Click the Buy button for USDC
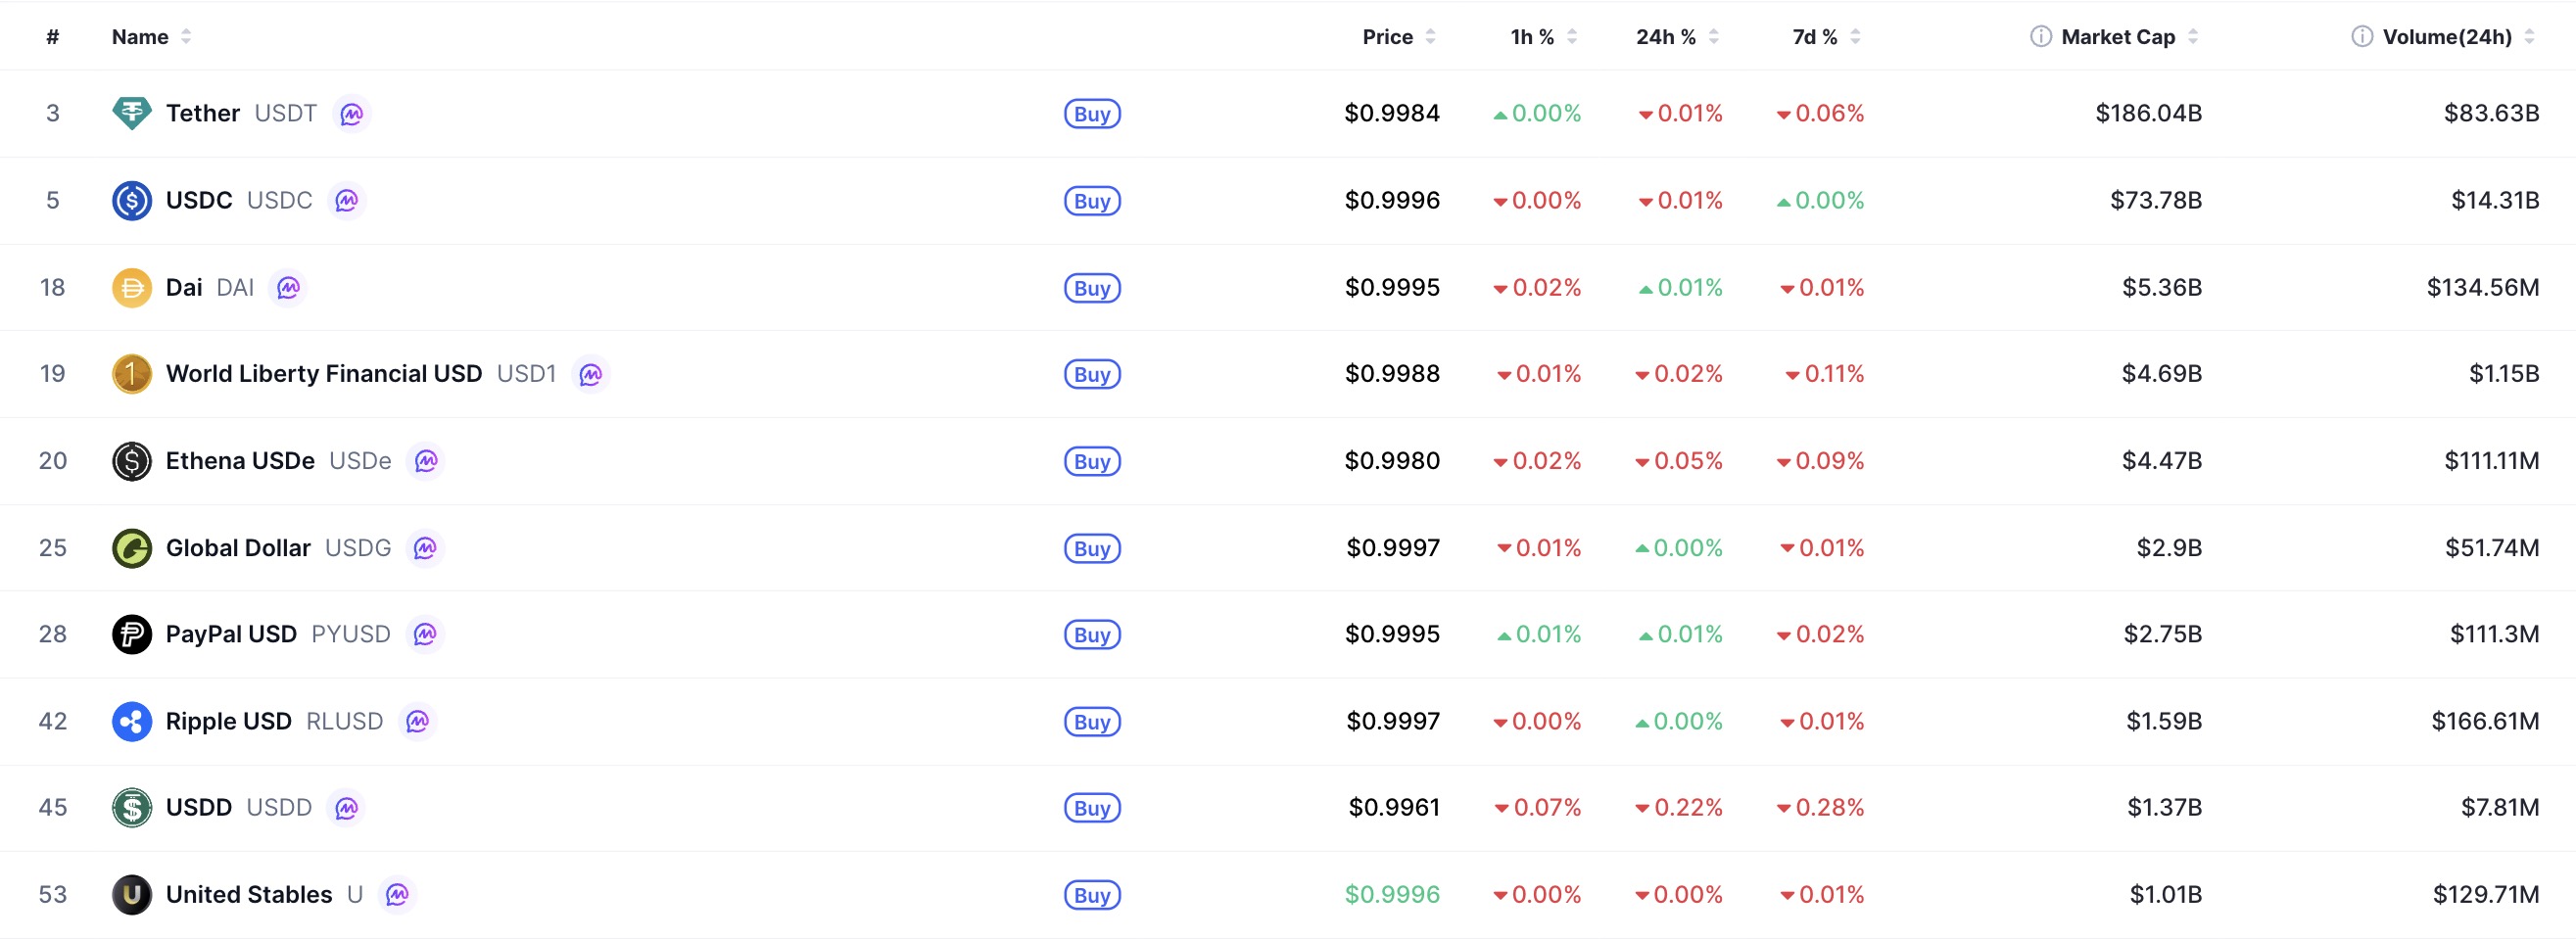 coord(1092,201)
